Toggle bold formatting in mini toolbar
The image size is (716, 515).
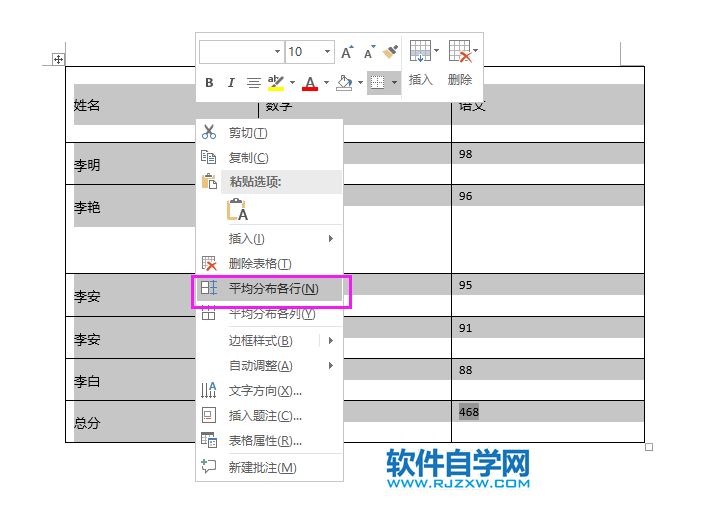209,83
